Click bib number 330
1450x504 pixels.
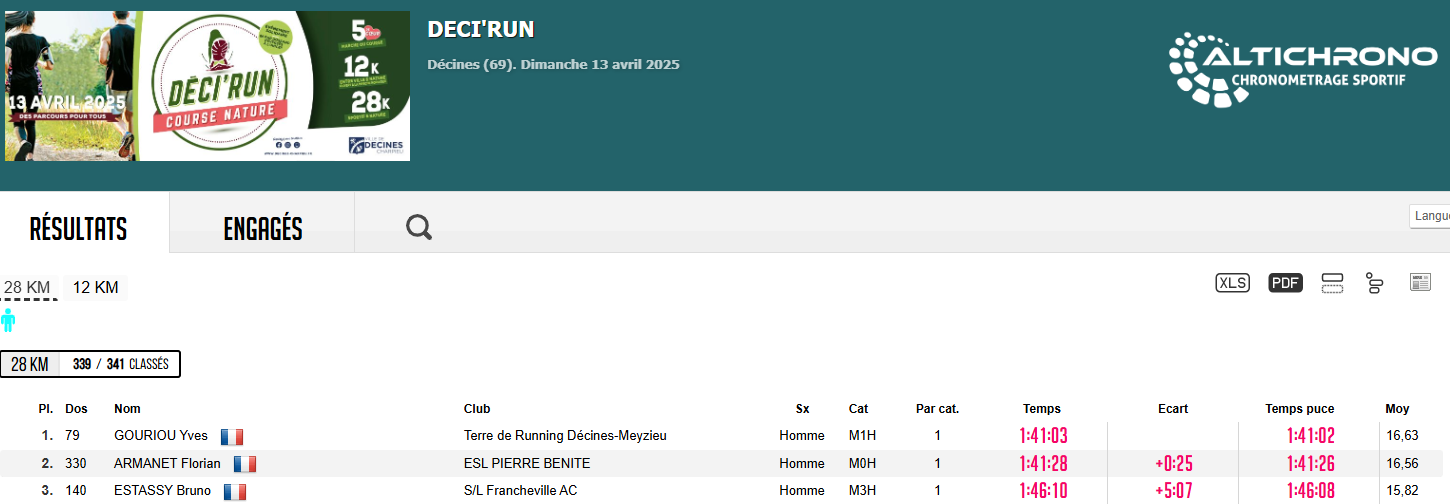76,464
